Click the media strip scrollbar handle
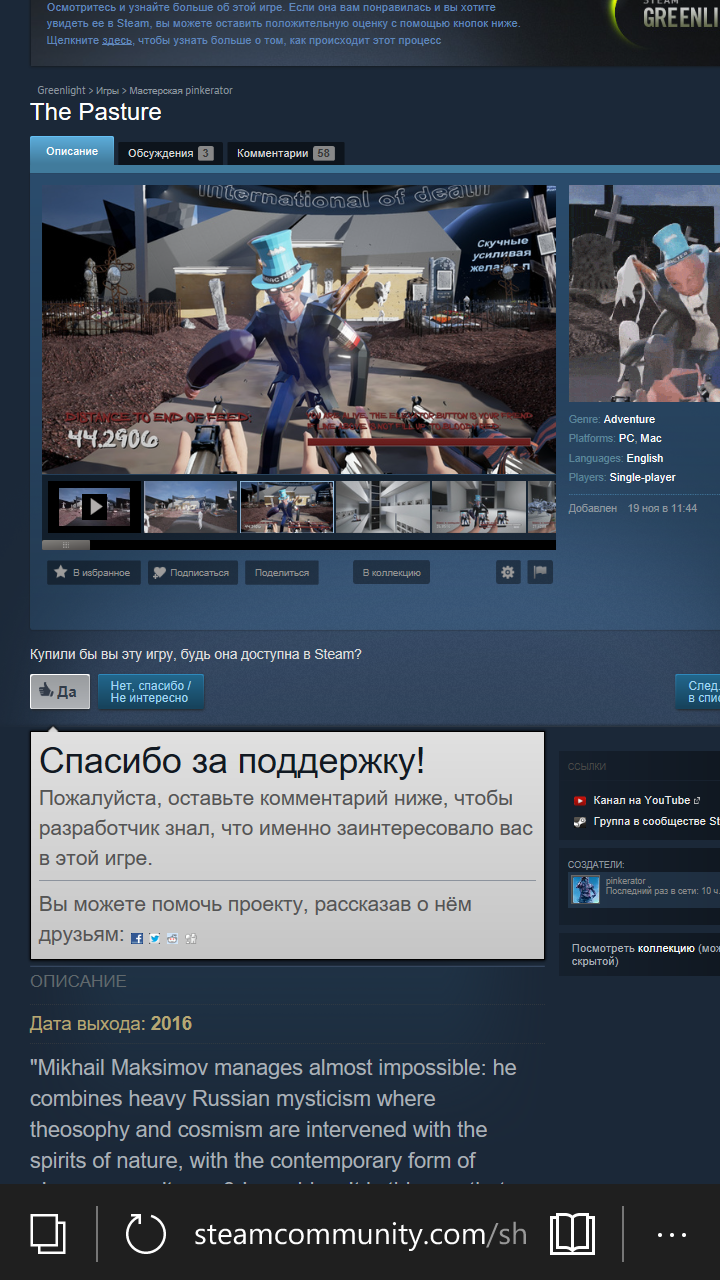This screenshot has height=1280, width=720. point(66,545)
